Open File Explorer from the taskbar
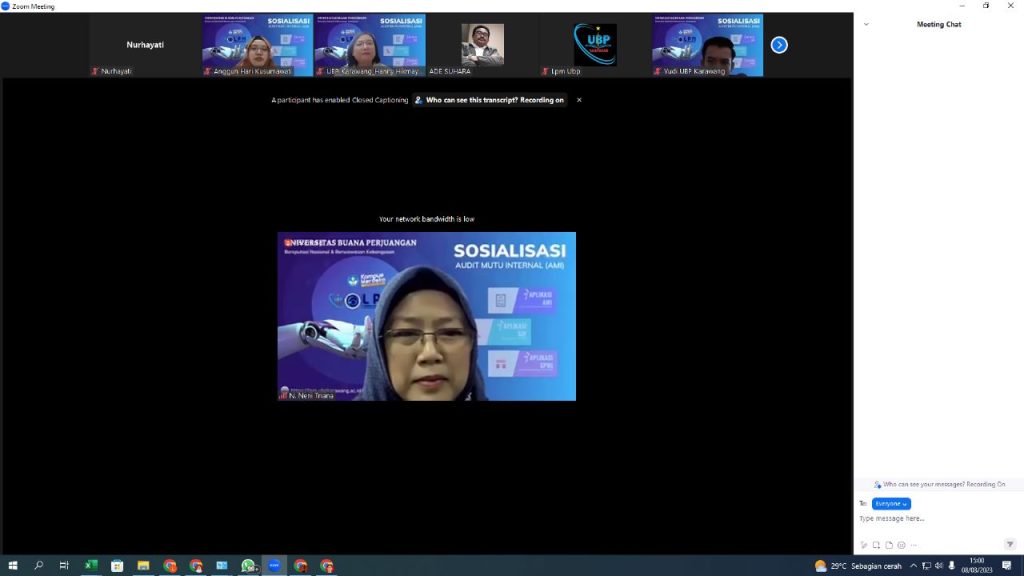The width and height of the screenshot is (1024, 576). click(x=143, y=566)
